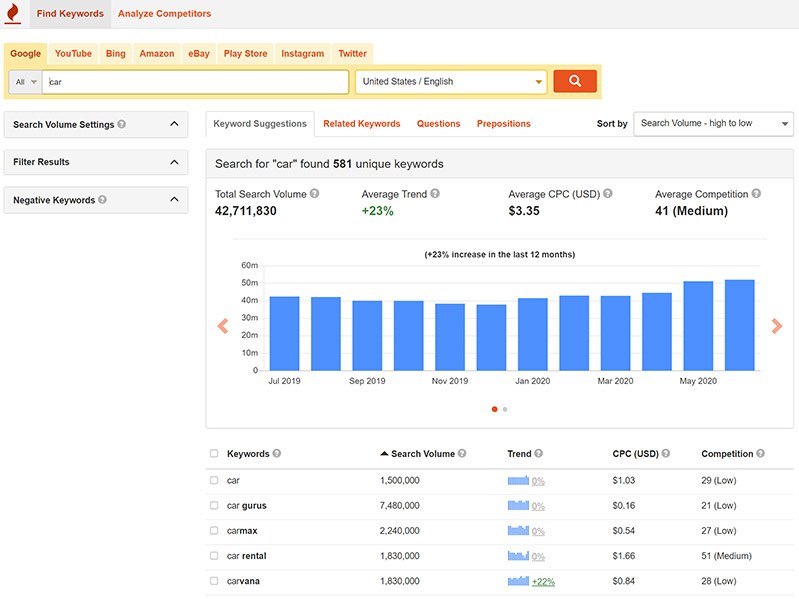This screenshot has width=799, height=599.
Task: Select the eBay source tab
Action: 199,53
